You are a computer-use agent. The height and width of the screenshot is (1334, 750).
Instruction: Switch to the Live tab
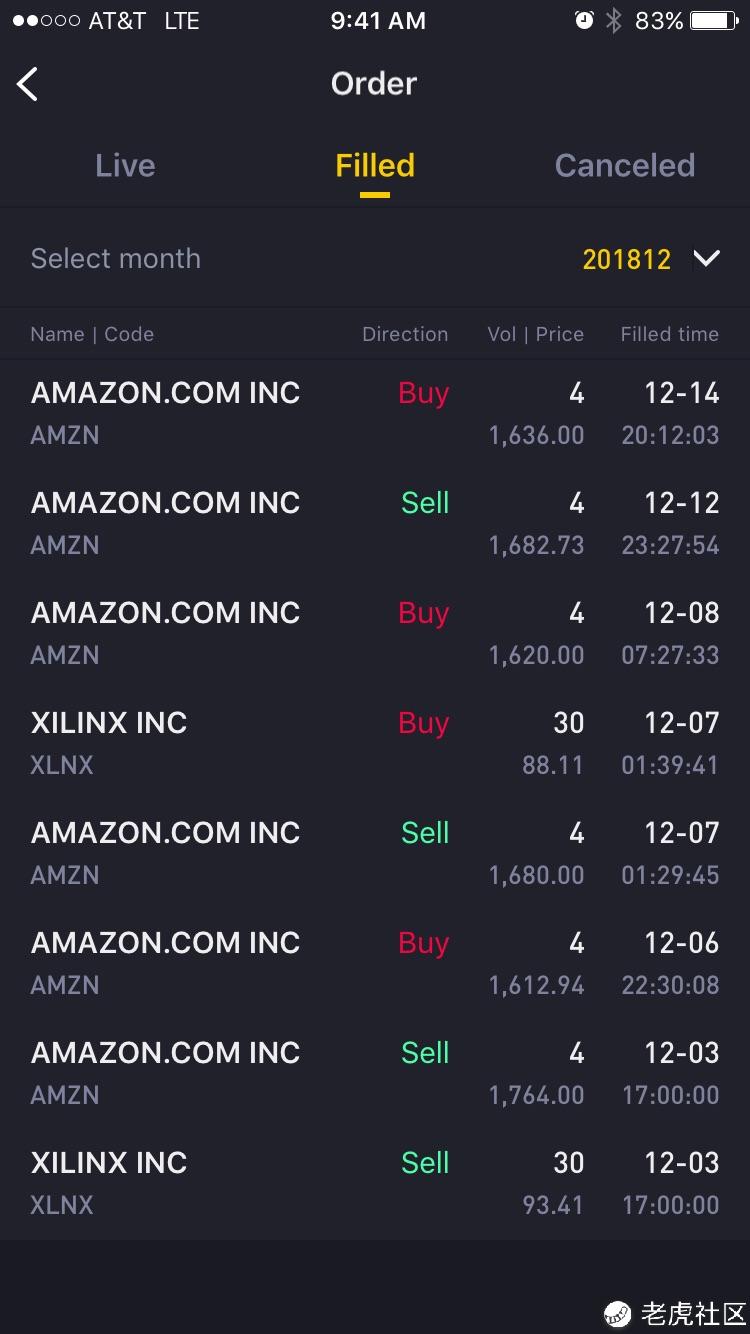[125, 166]
